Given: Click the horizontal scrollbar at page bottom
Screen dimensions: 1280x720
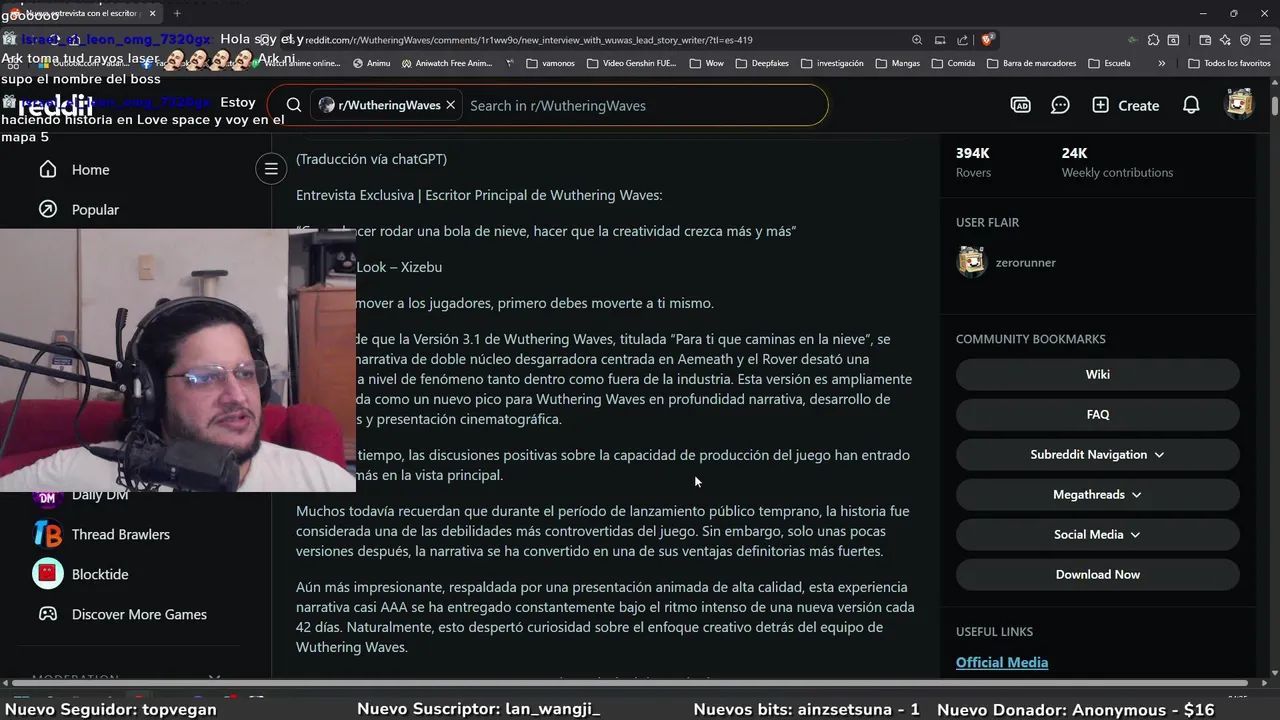Looking at the screenshot, I should pos(630,683).
